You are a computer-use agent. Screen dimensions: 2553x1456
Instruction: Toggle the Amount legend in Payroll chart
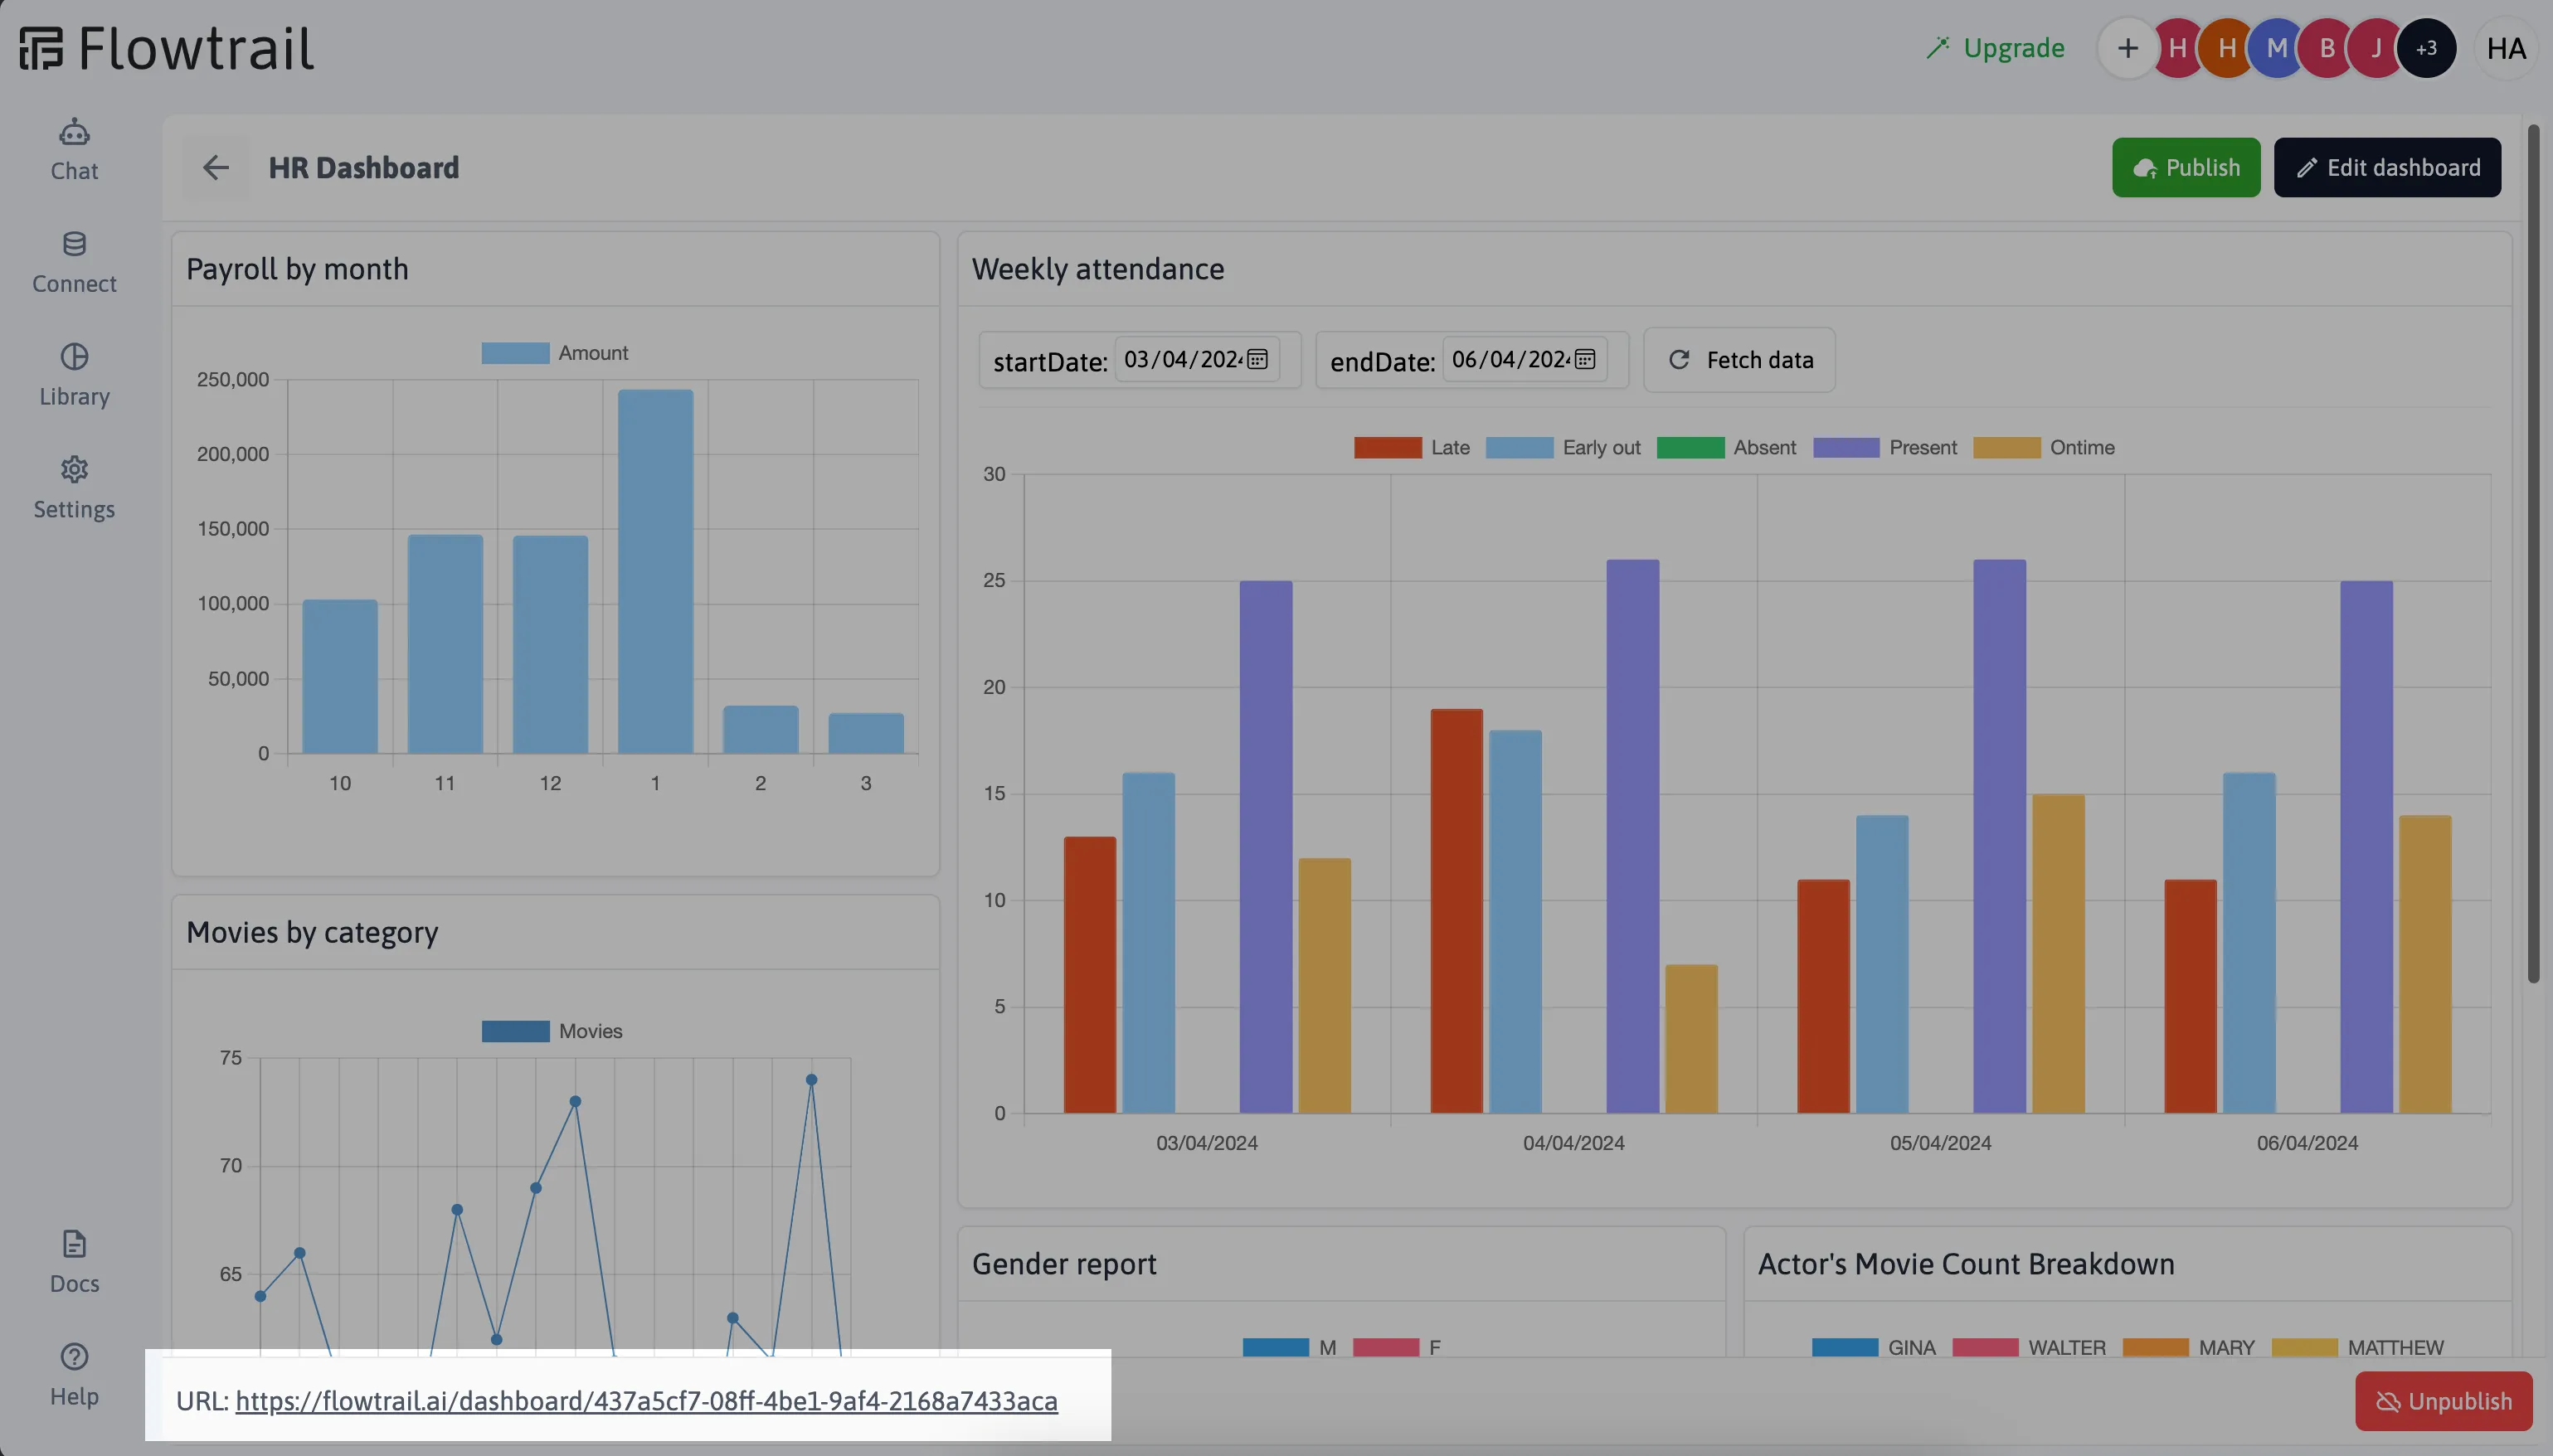pyautogui.click(x=555, y=353)
